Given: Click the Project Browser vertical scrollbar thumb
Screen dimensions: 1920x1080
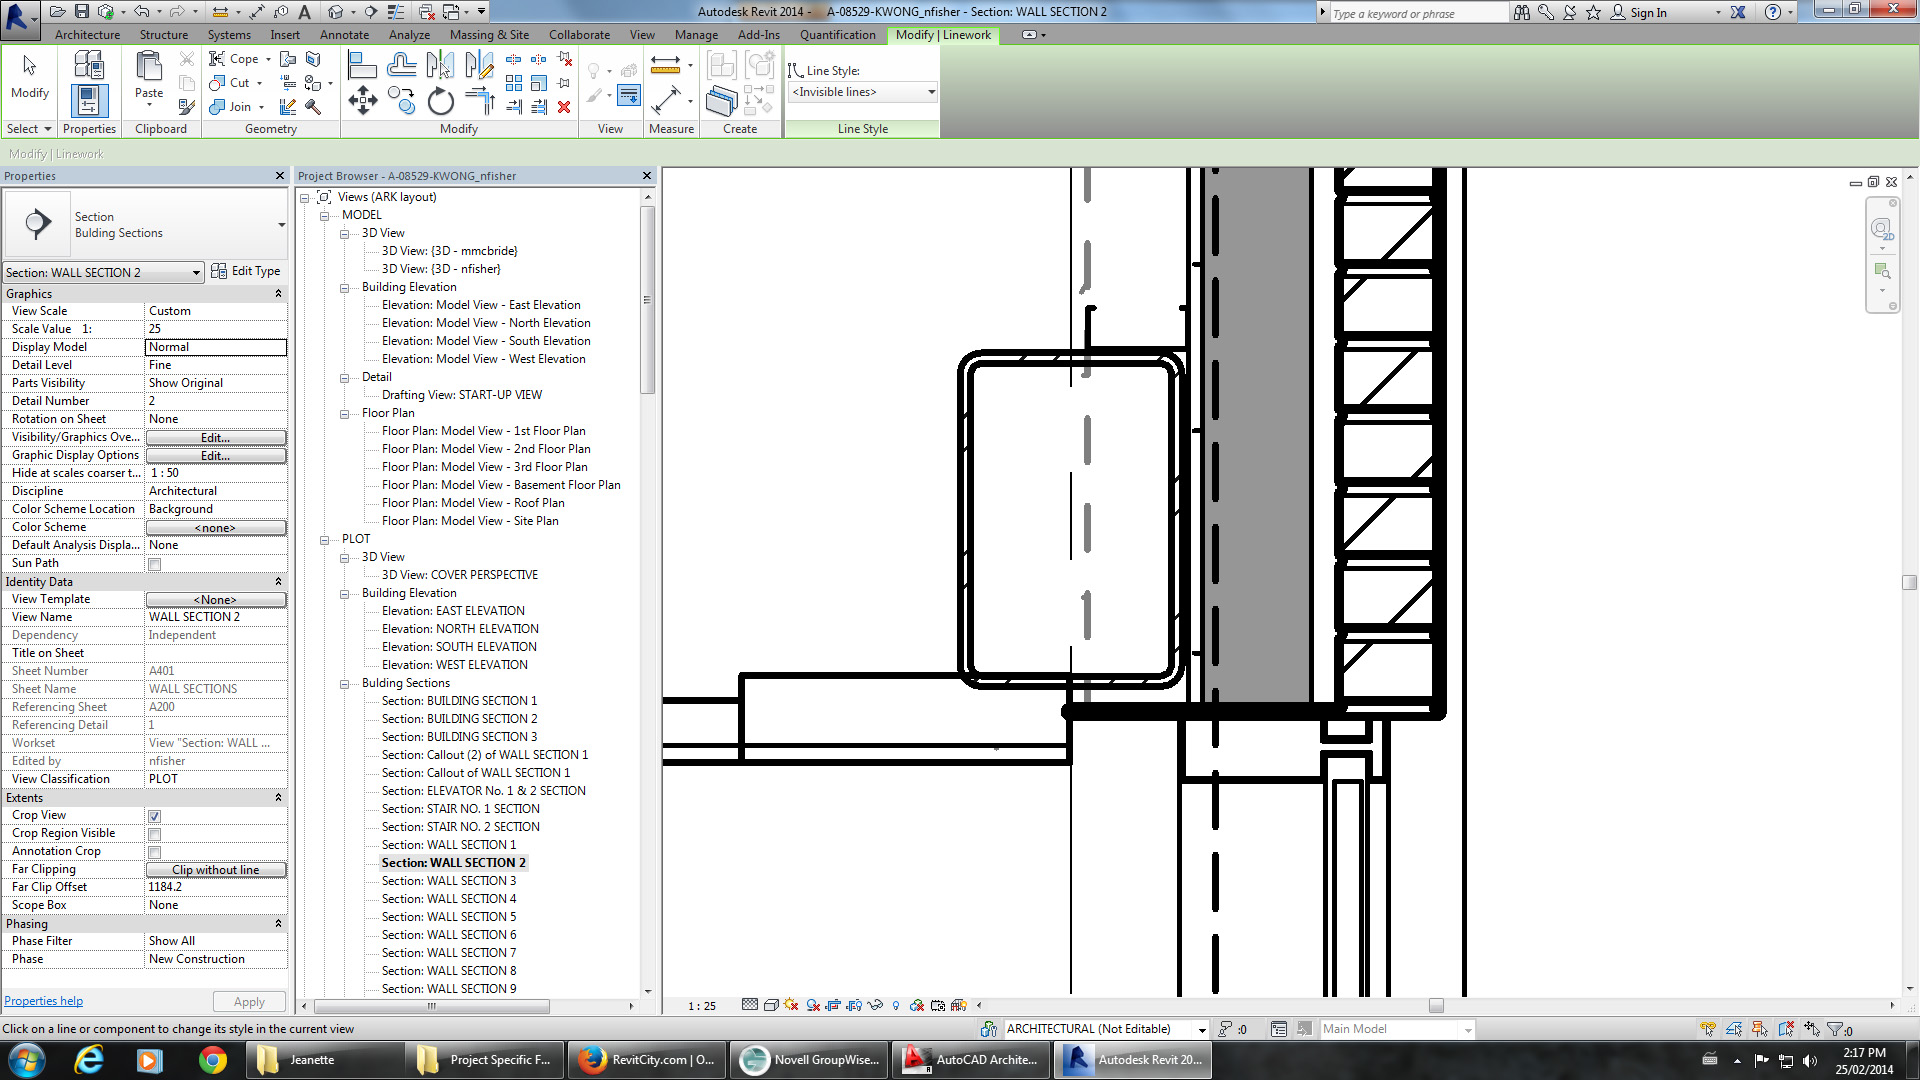Looking at the screenshot, I should [647, 300].
